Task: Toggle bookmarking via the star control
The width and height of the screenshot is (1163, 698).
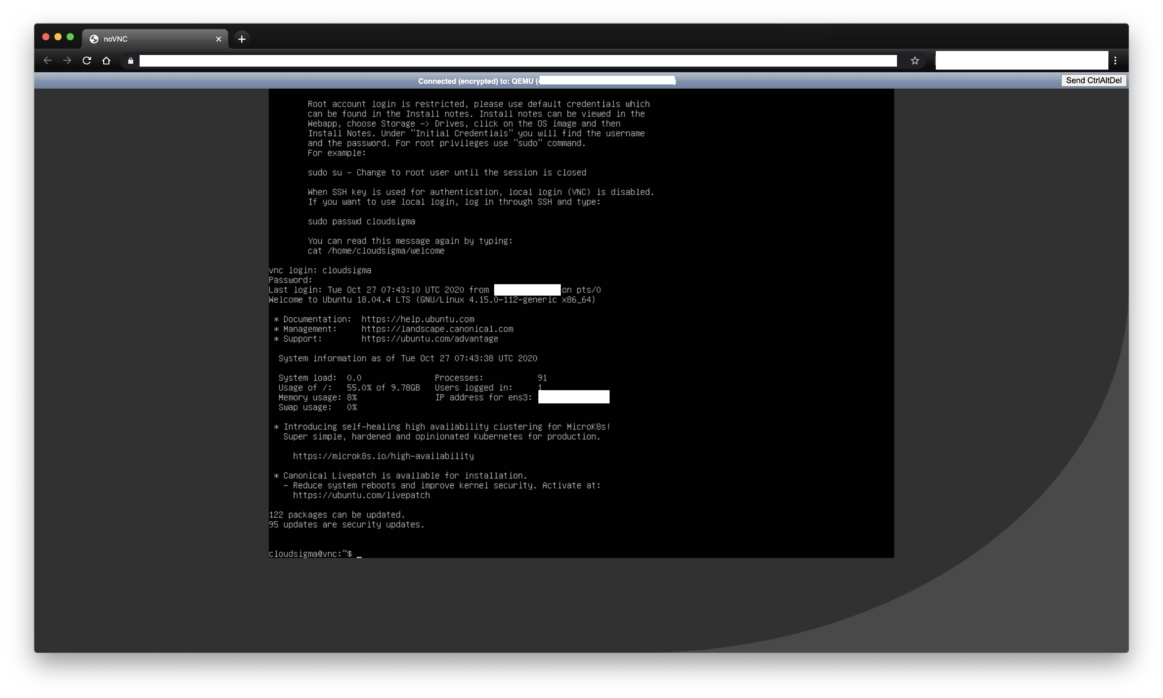Action: coord(912,59)
